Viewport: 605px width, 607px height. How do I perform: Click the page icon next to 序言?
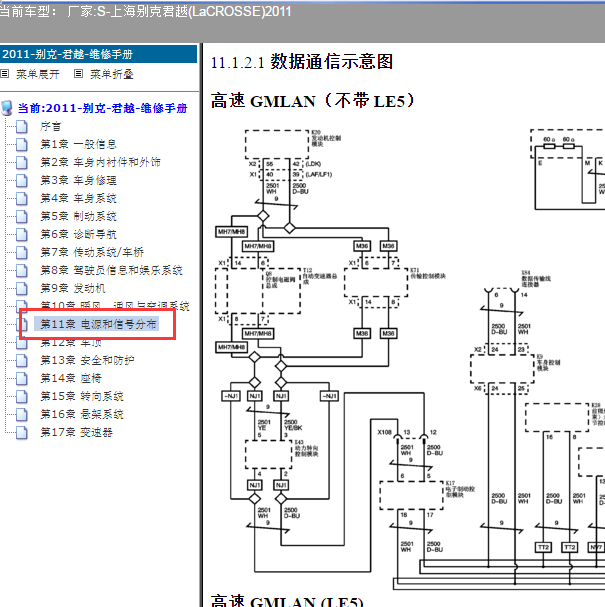tap(22, 126)
